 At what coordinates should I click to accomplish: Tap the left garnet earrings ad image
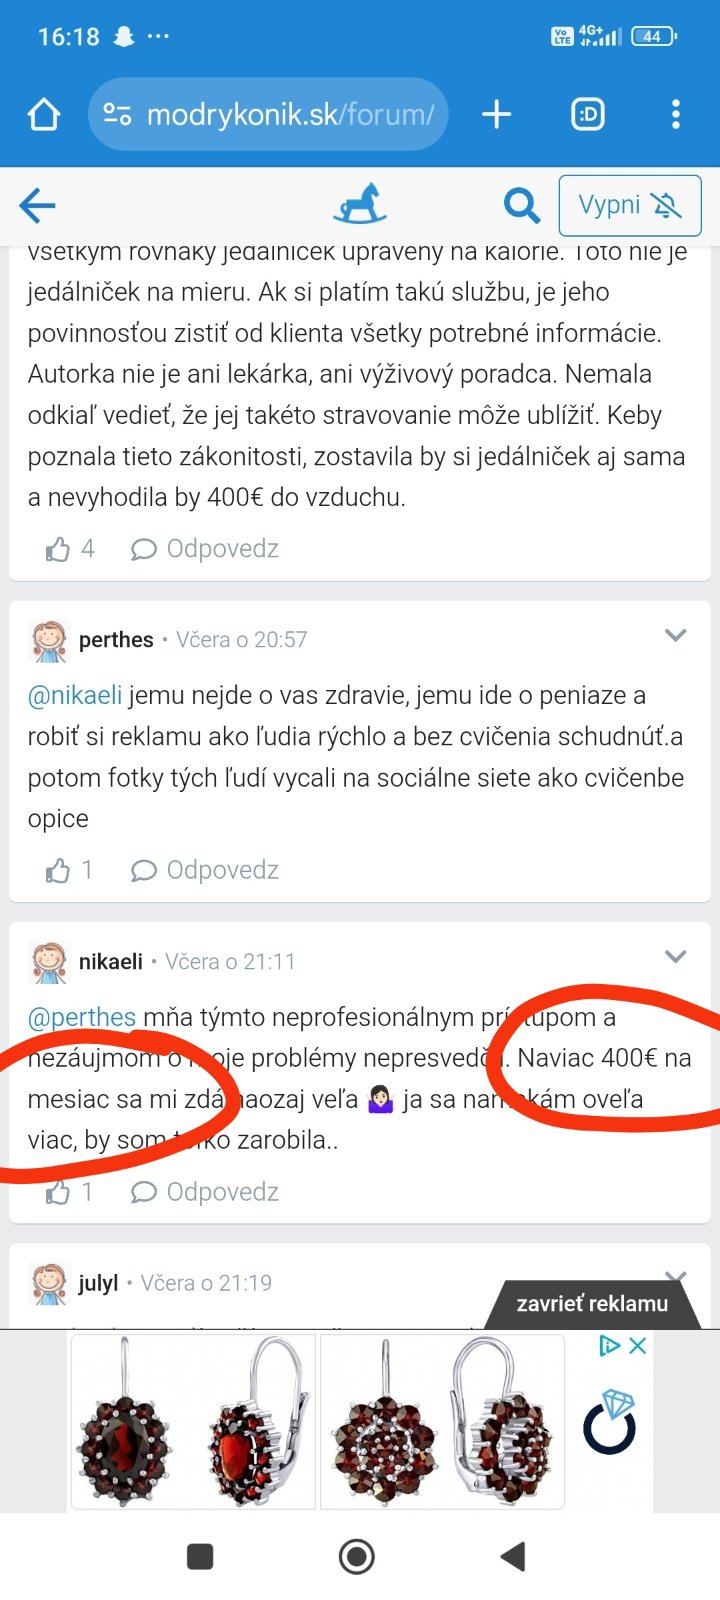click(x=192, y=1421)
